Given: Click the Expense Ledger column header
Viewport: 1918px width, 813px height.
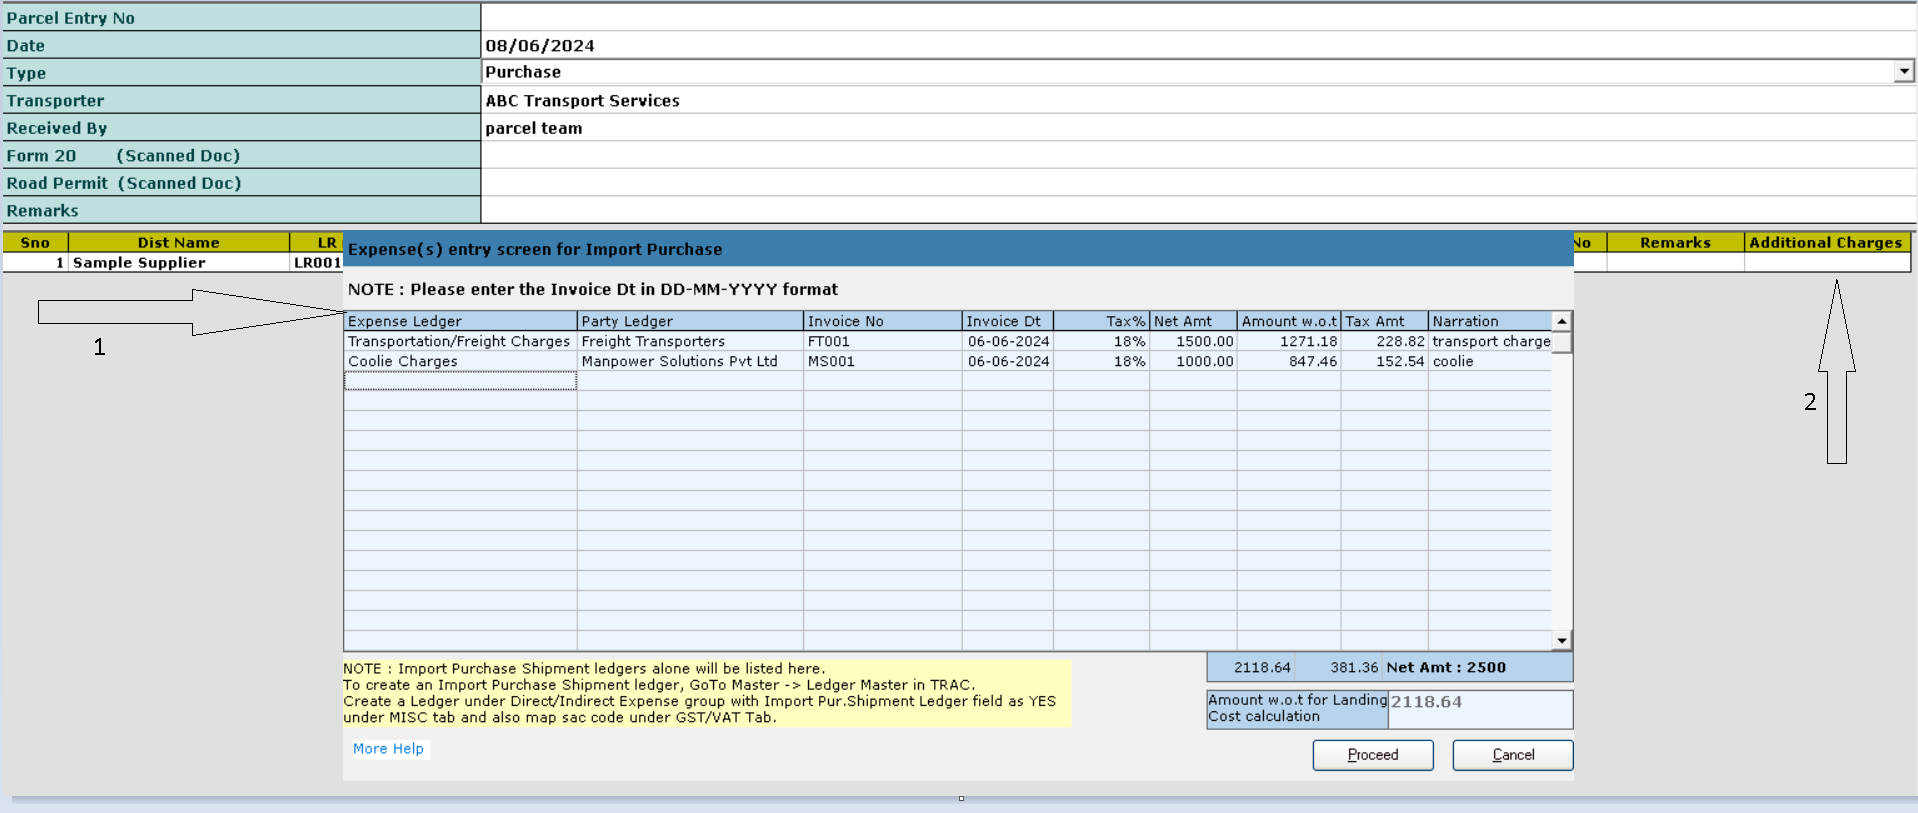Looking at the screenshot, I should click(460, 321).
